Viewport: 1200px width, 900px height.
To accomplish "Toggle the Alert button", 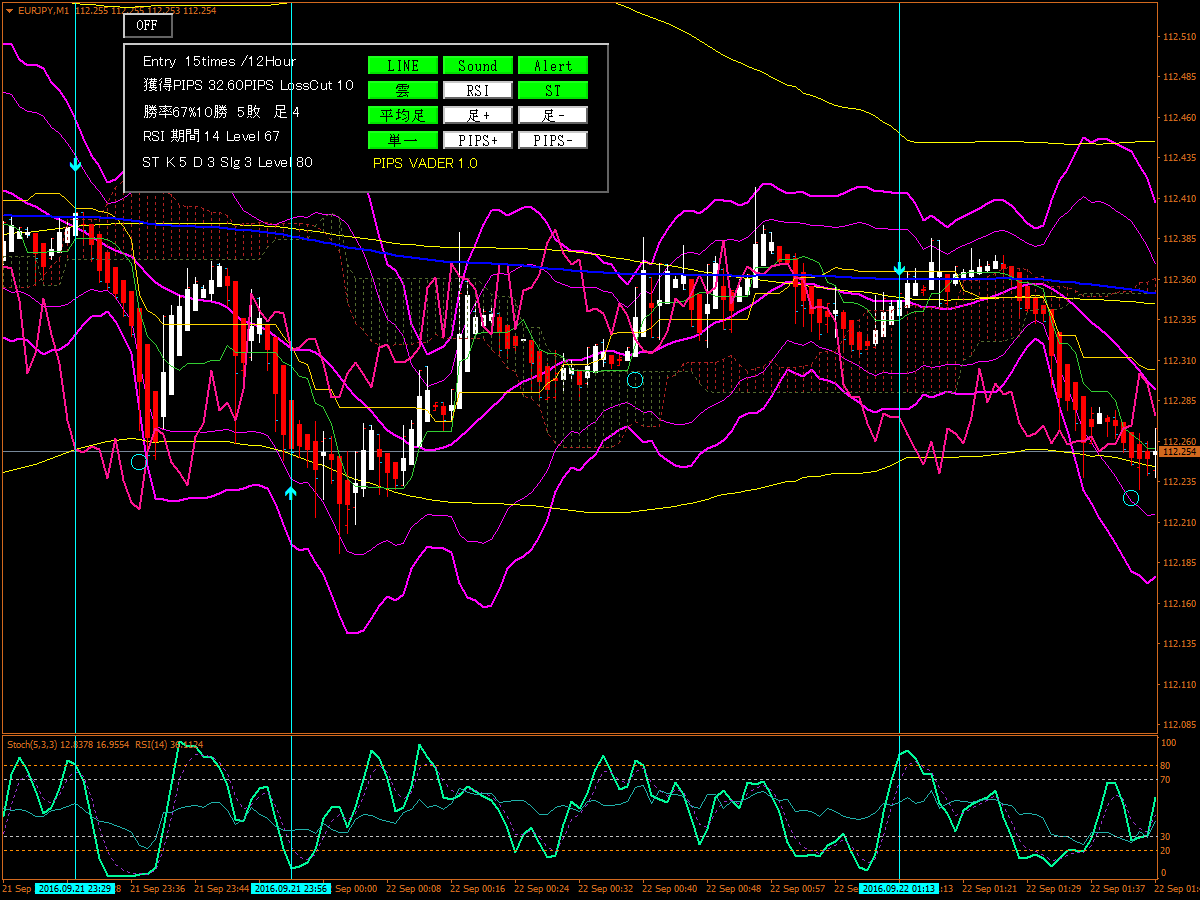I will (553, 65).
